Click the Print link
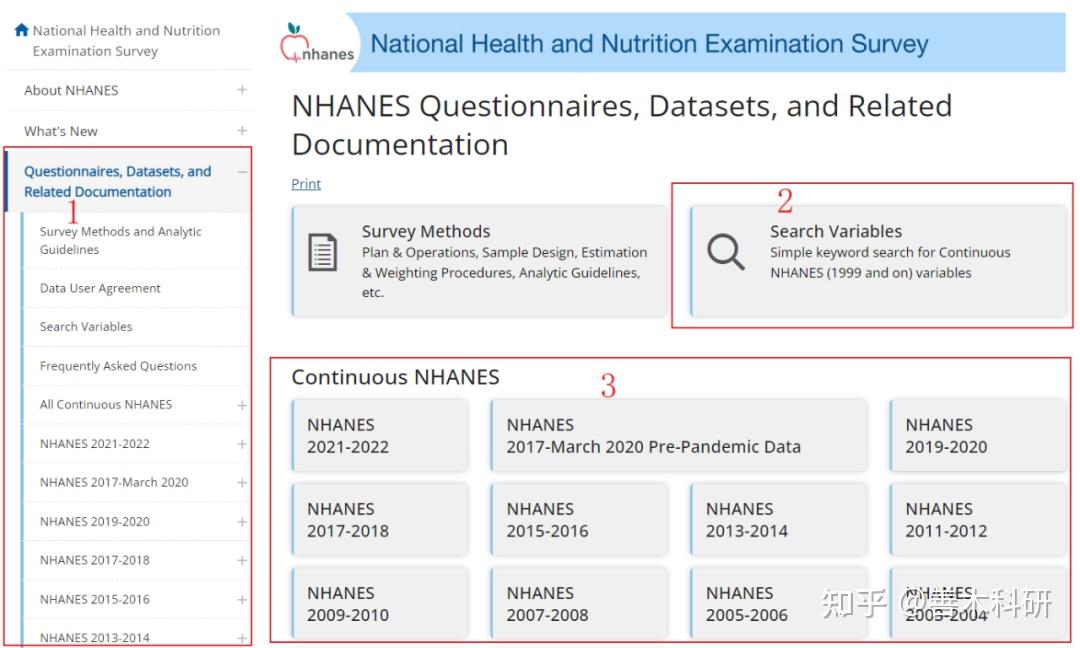 (x=305, y=183)
